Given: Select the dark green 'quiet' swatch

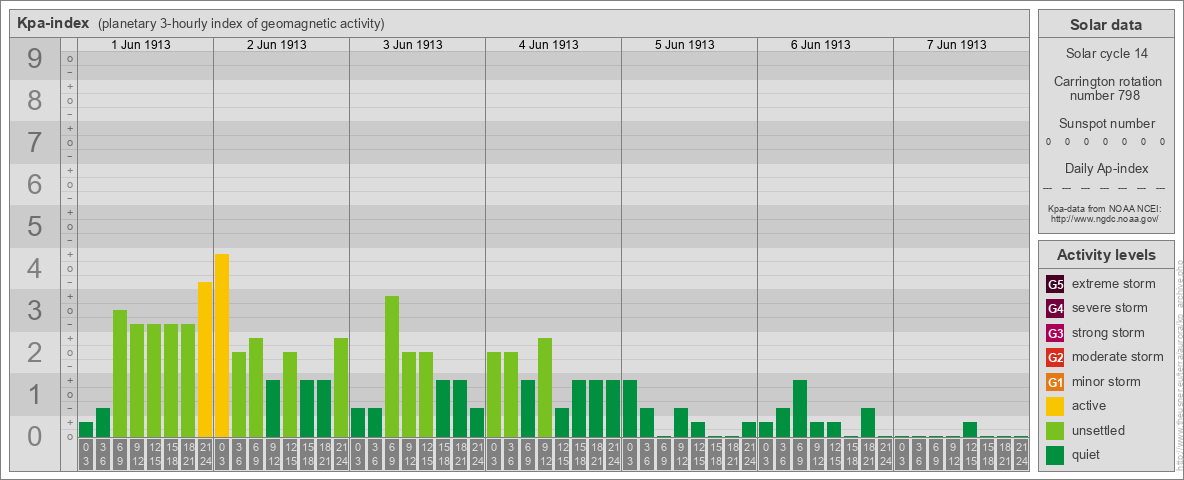Looking at the screenshot, I should point(1055,455).
